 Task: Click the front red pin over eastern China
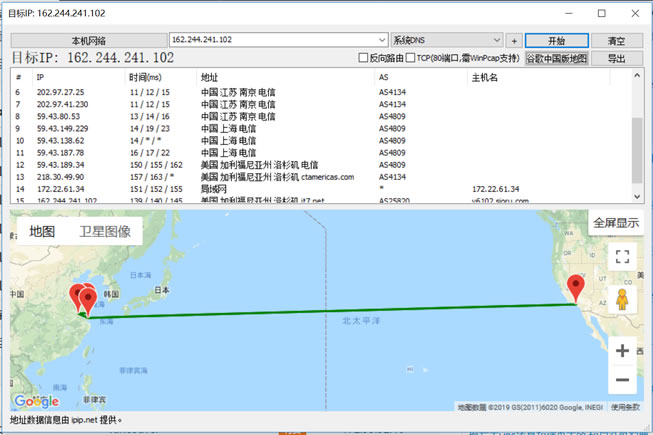(x=88, y=301)
